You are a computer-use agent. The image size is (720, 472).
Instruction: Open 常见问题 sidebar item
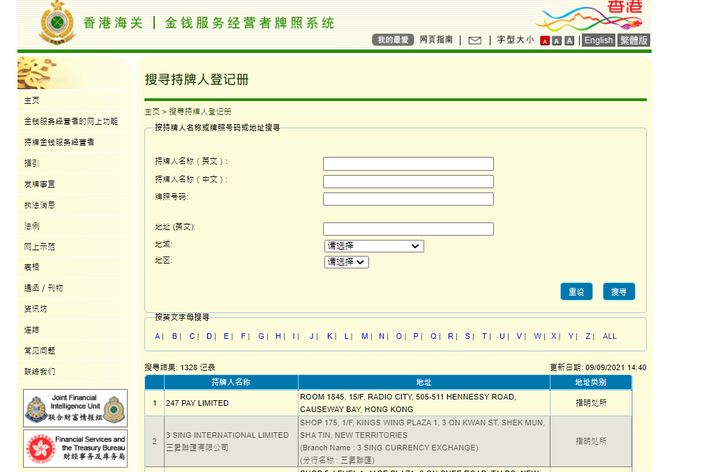(39, 351)
